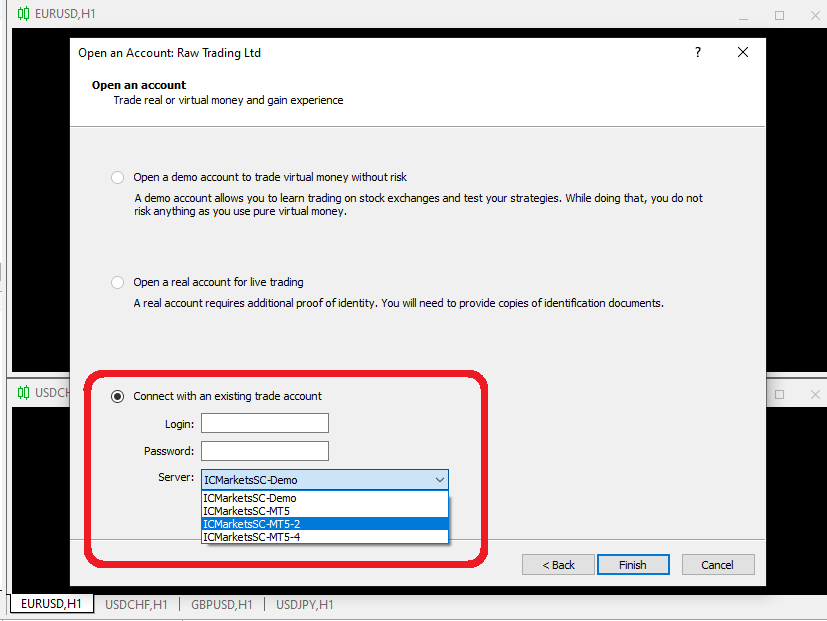
Task: Select the highlighted ICMarketsSC-MT5-2 server
Action: click(x=250, y=523)
